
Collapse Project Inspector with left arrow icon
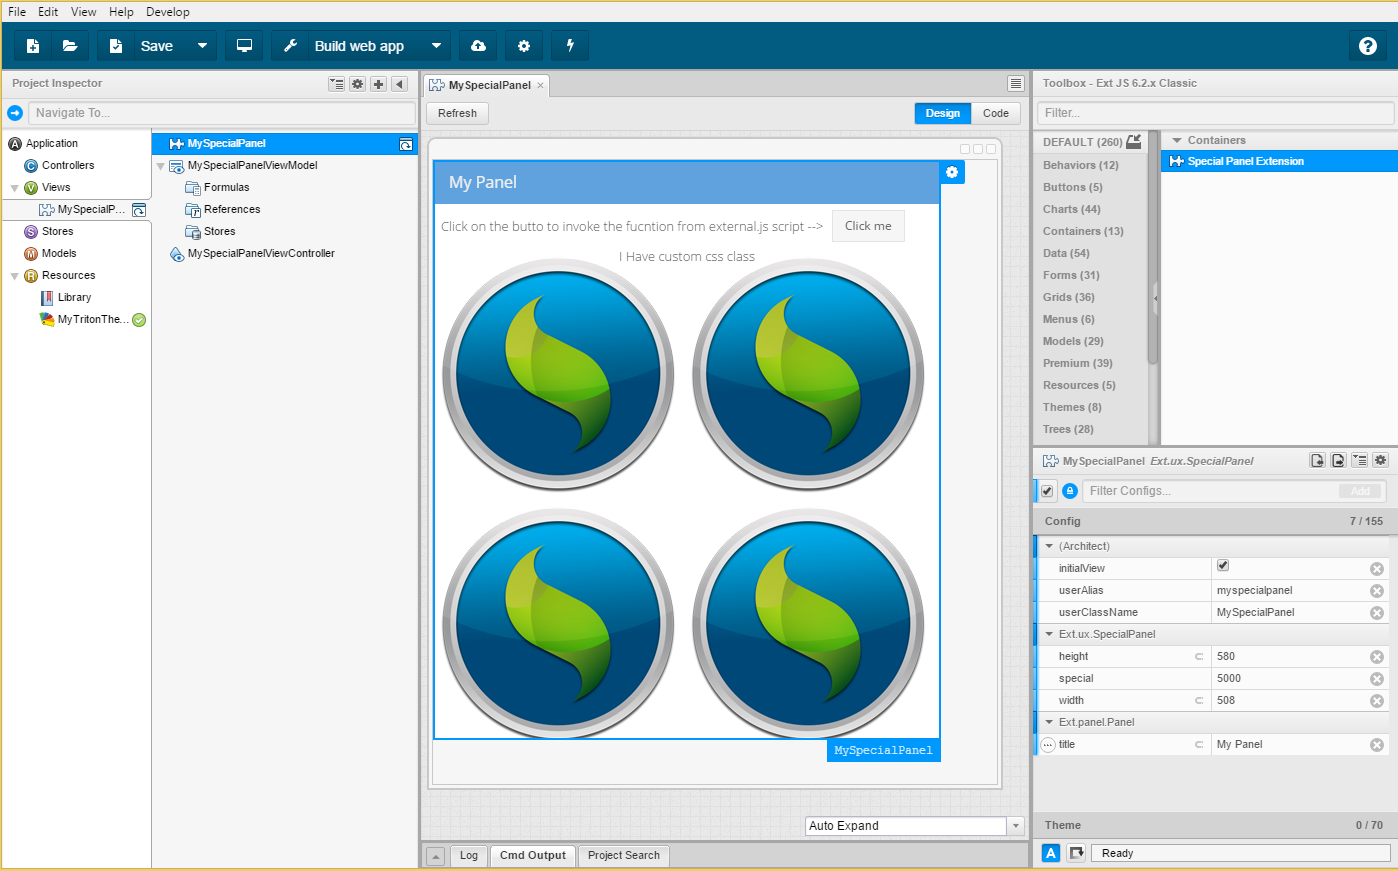click(x=399, y=84)
